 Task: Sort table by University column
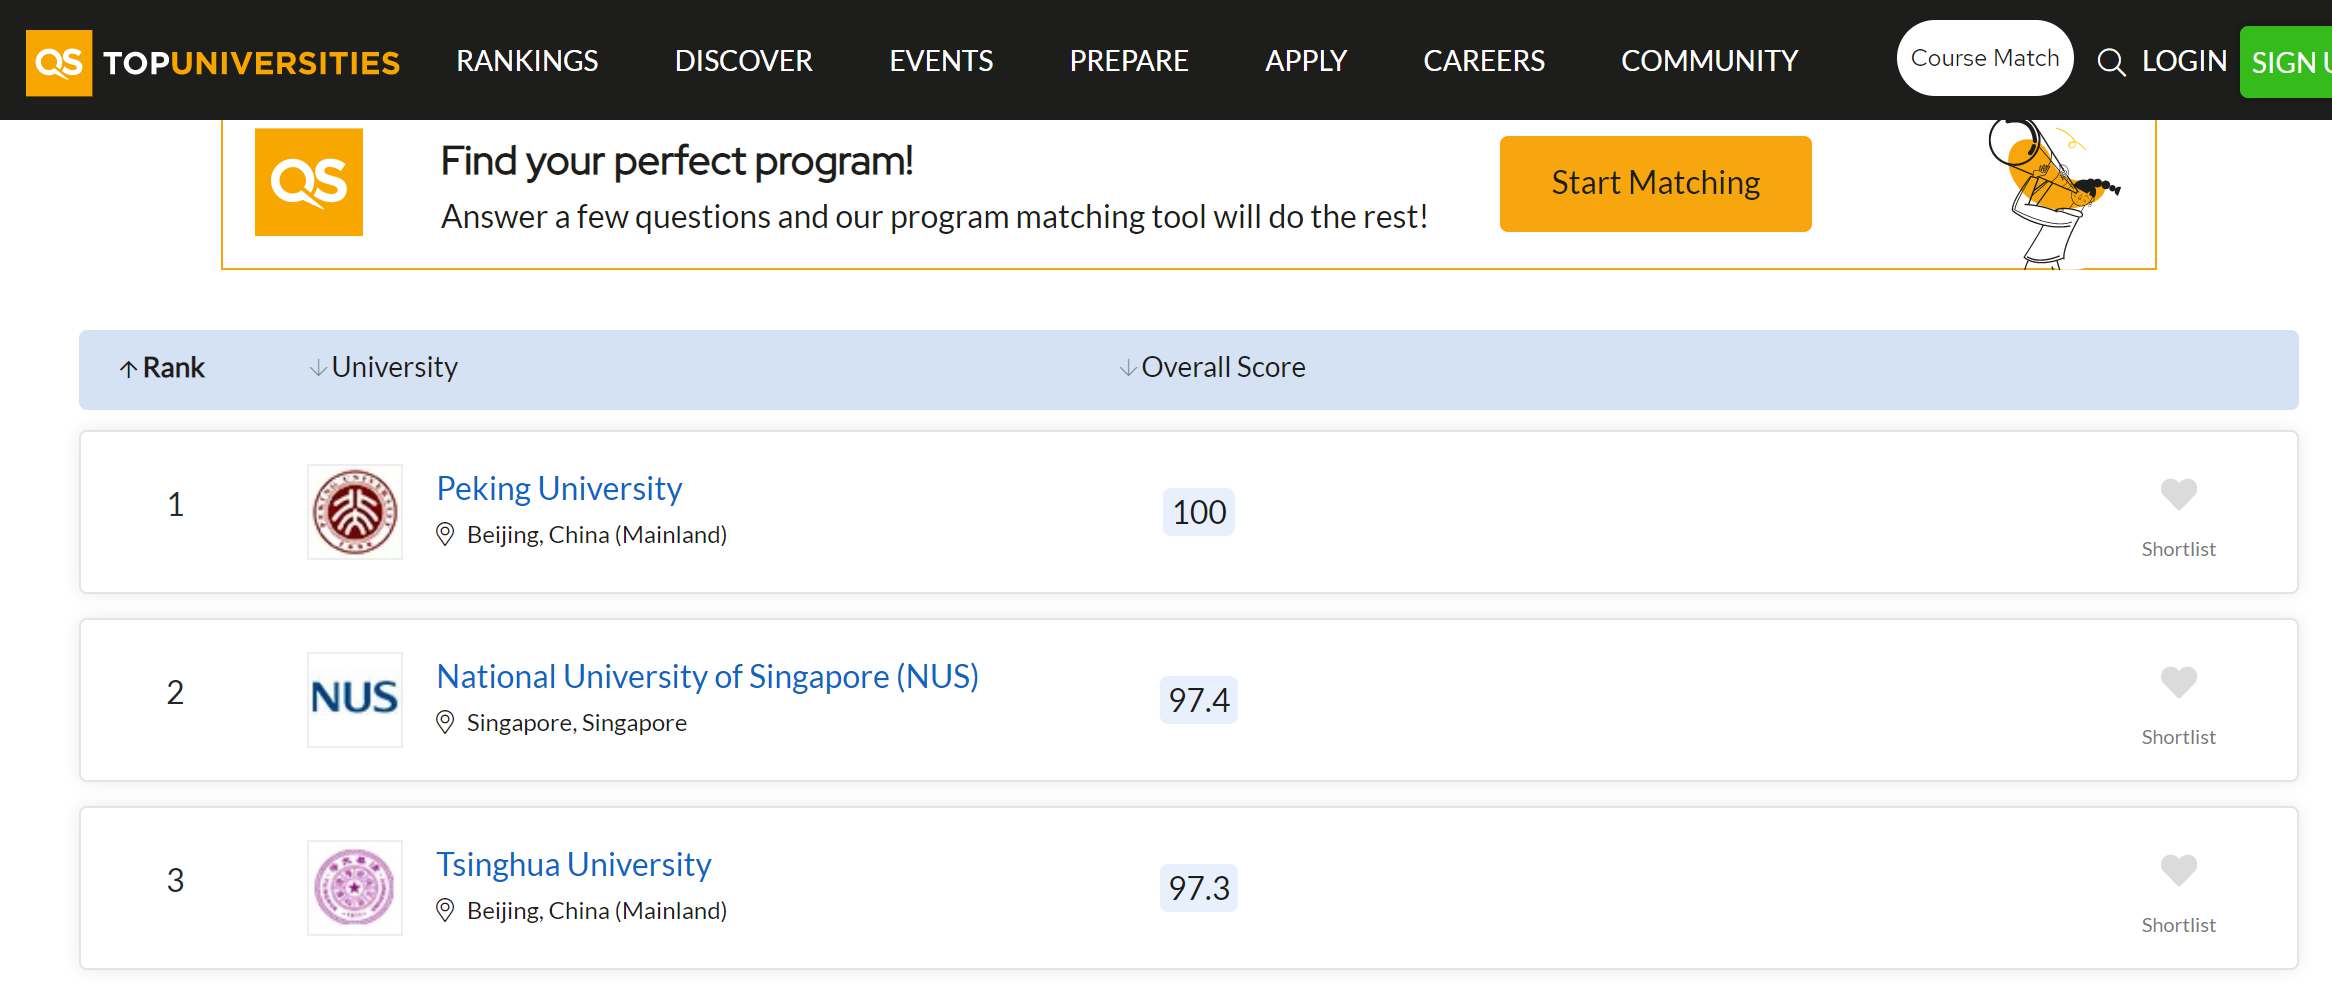[384, 368]
